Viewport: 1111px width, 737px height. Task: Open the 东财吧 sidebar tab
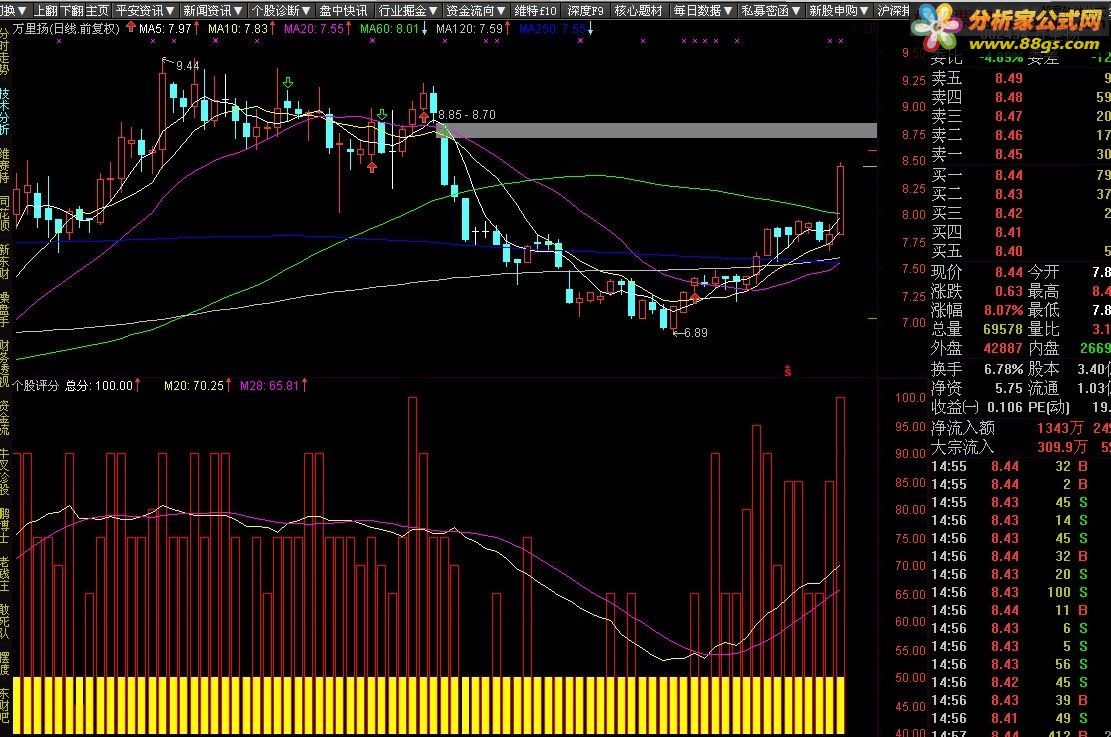5,706
